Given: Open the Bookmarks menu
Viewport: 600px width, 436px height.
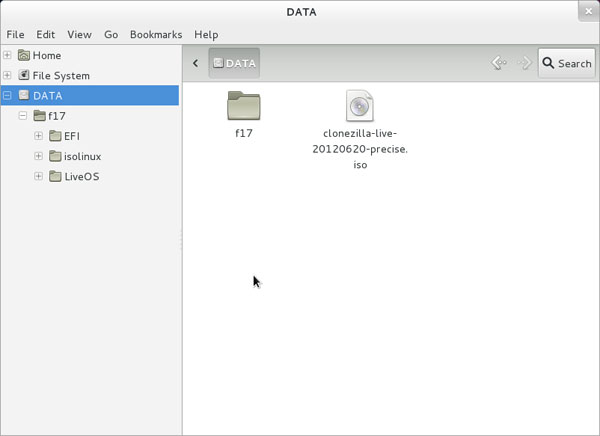Looking at the screenshot, I should point(155,34).
